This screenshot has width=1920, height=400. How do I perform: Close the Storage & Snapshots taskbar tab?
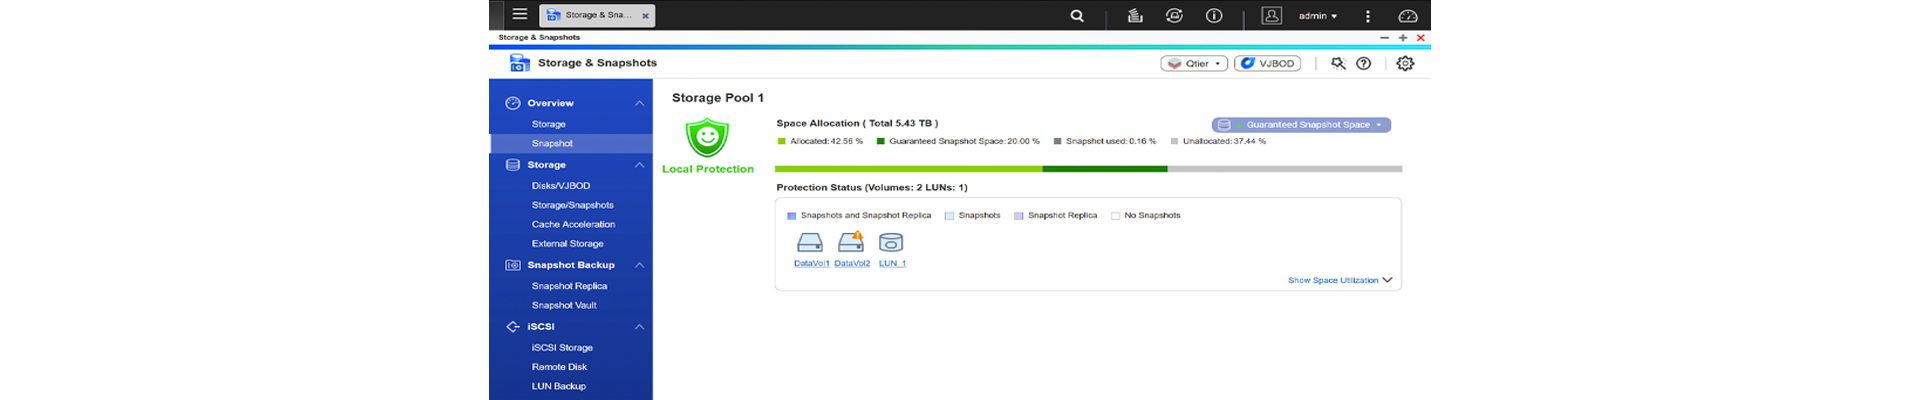645,16
